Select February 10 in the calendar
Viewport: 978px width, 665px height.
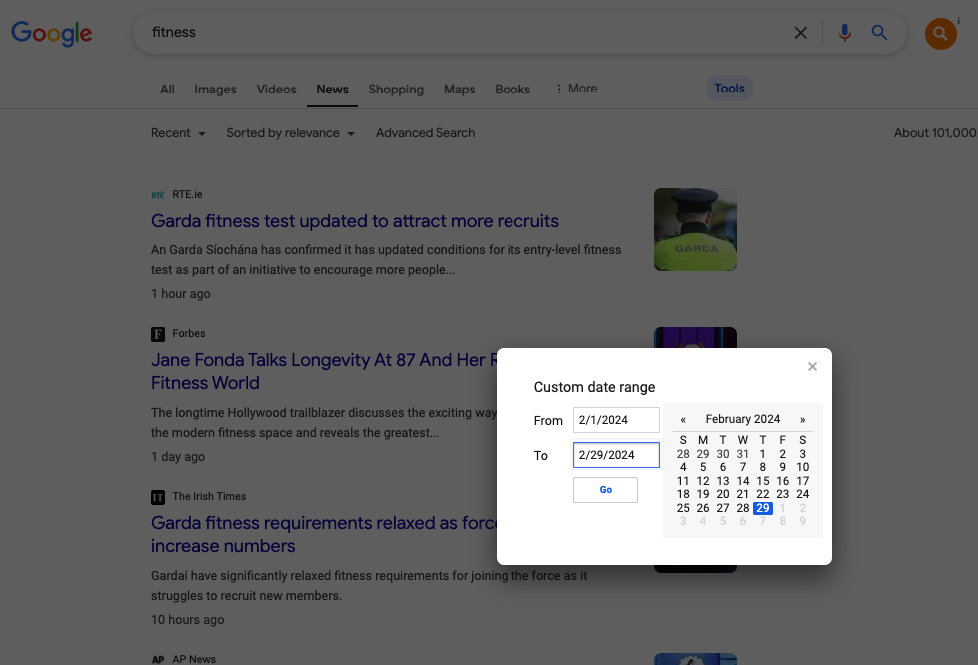803,467
